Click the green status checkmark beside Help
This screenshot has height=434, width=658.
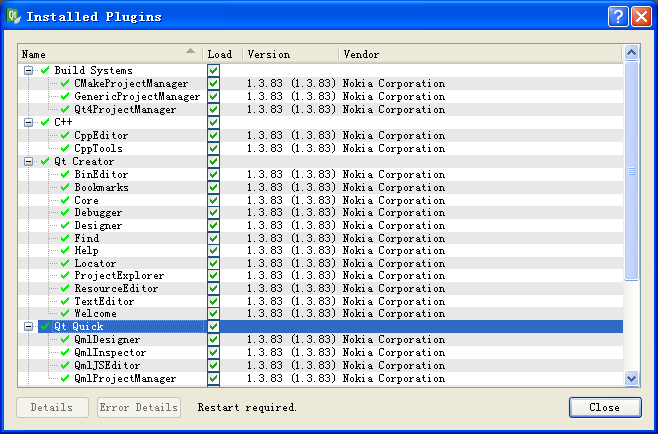click(x=65, y=250)
